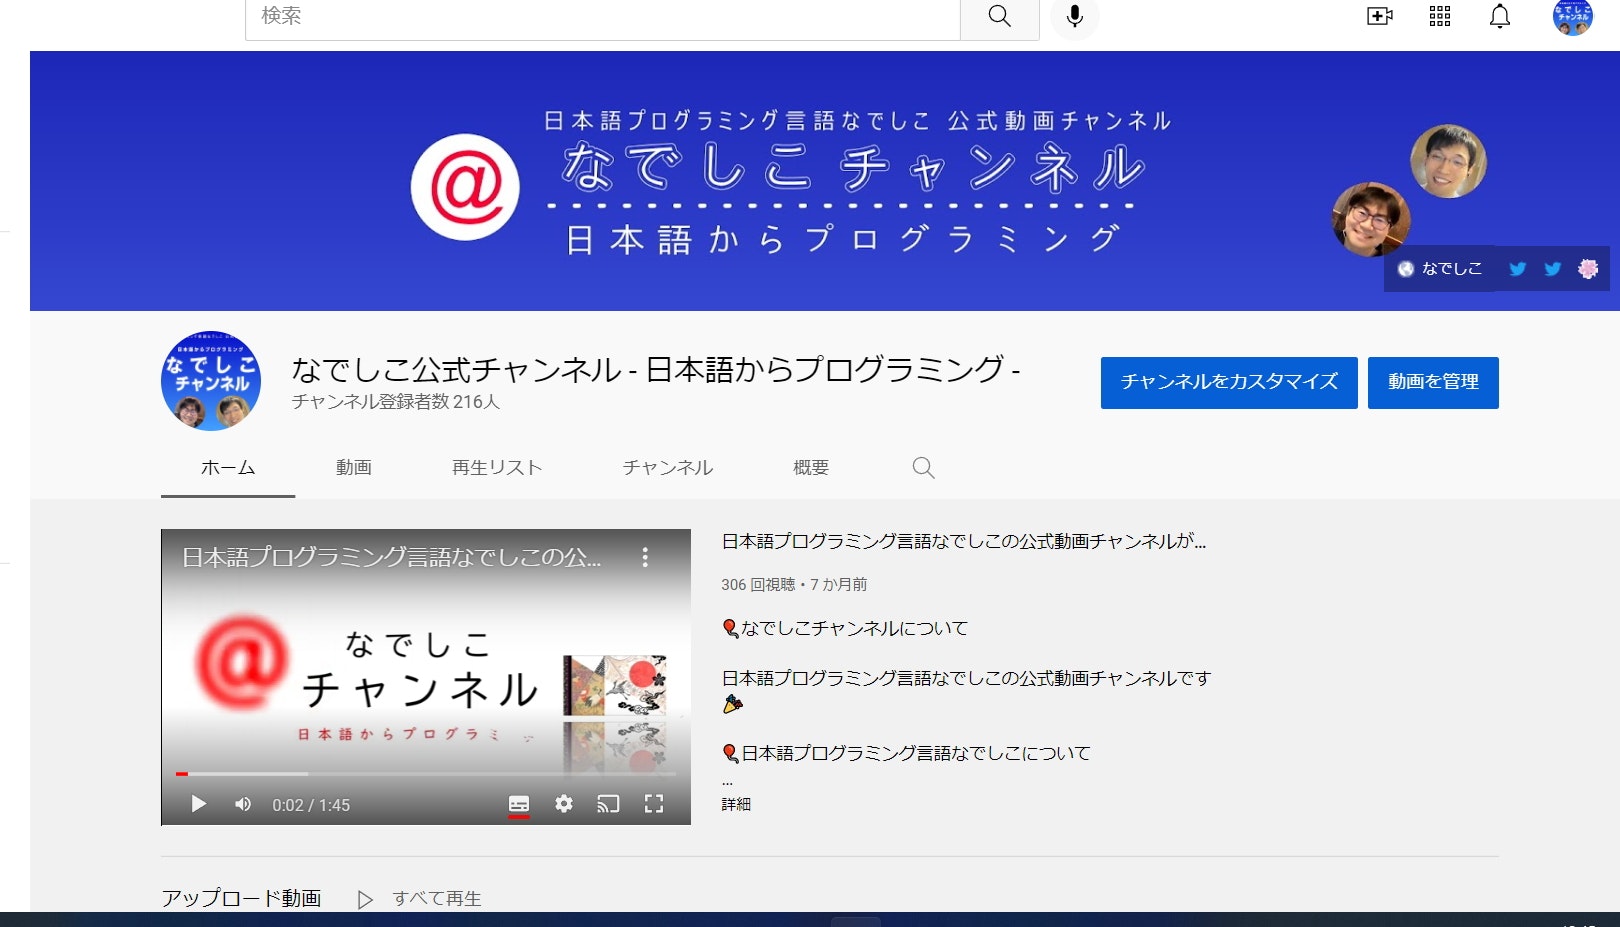Seek on the video progress bar
Viewport: 1620px width, 927px height.
pos(426,773)
